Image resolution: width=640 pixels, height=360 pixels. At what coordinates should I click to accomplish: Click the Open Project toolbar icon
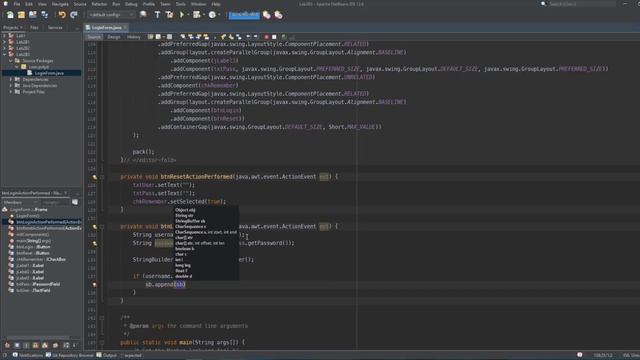33,15
